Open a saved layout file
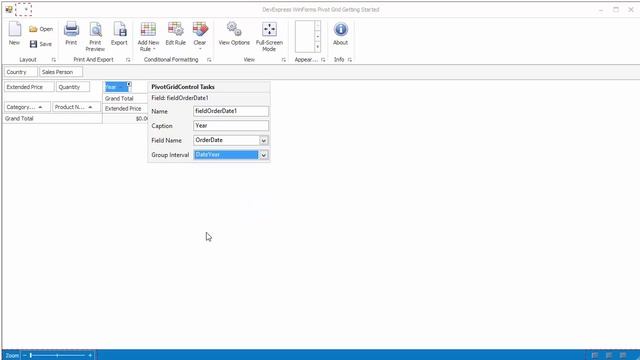Screen dimensions: 640x360 (41, 29)
